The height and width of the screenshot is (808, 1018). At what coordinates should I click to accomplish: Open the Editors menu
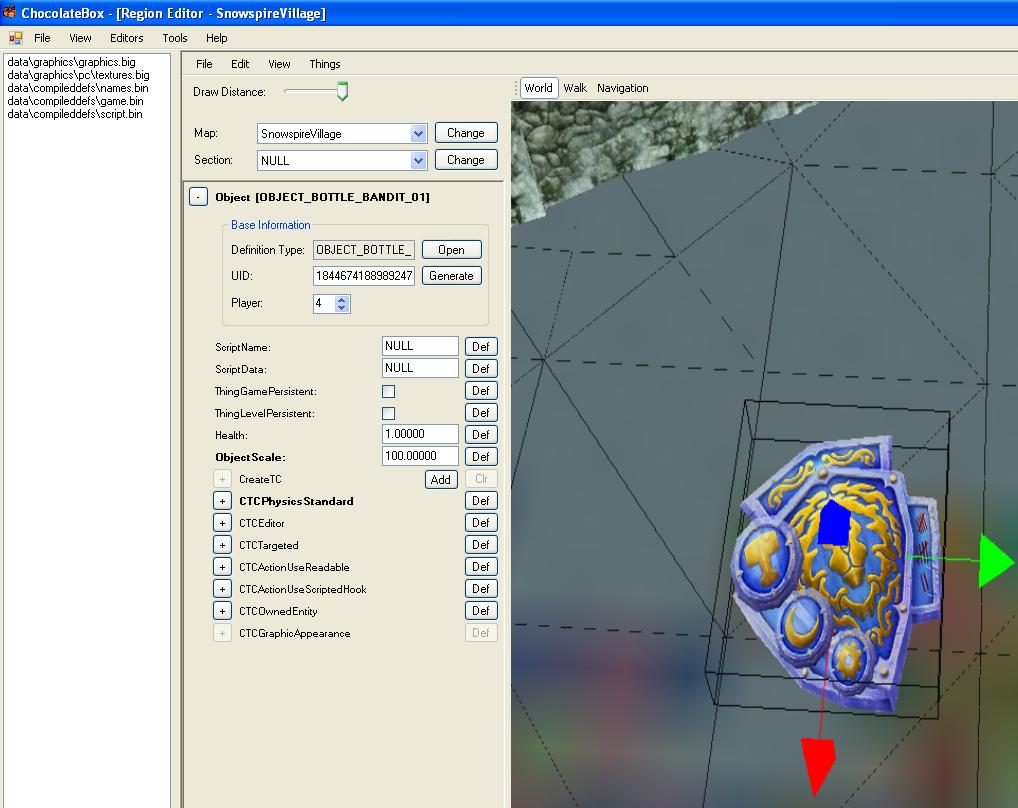coord(127,38)
